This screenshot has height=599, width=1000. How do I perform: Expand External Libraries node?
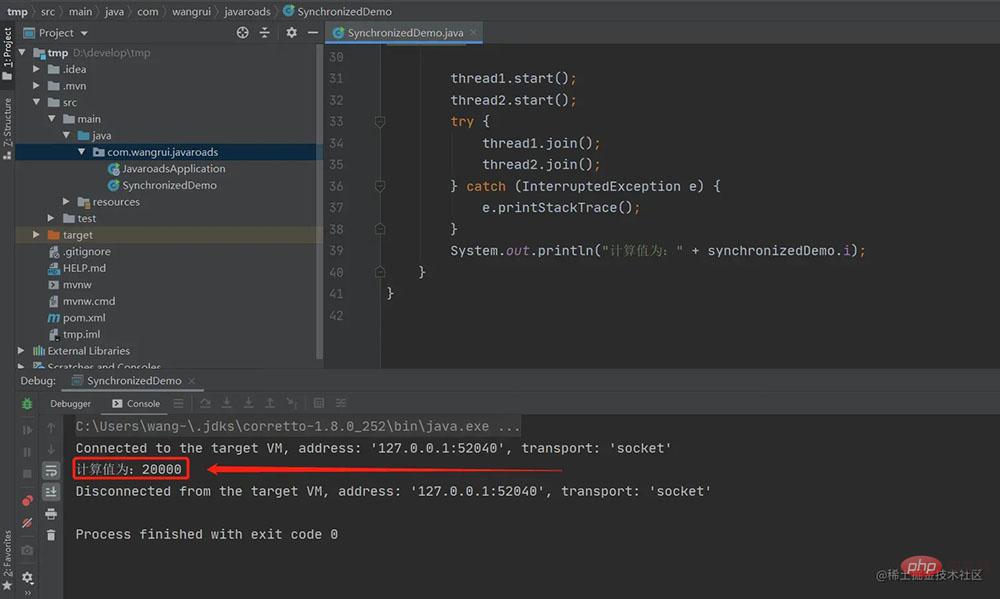click(x=21, y=351)
